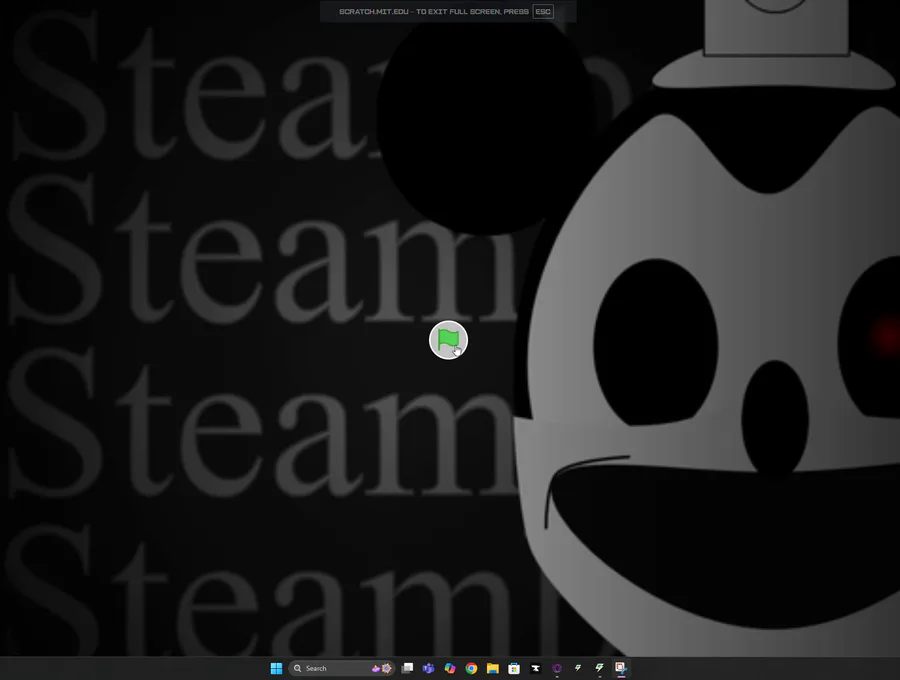Open Microsoft Teams from the taskbar
Viewport: 900px width, 680px height.
(428, 668)
